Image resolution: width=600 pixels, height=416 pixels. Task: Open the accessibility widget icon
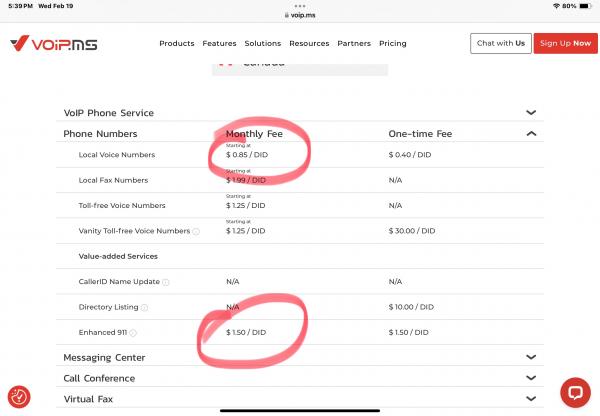pyautogui.click(x=19, y=397)
